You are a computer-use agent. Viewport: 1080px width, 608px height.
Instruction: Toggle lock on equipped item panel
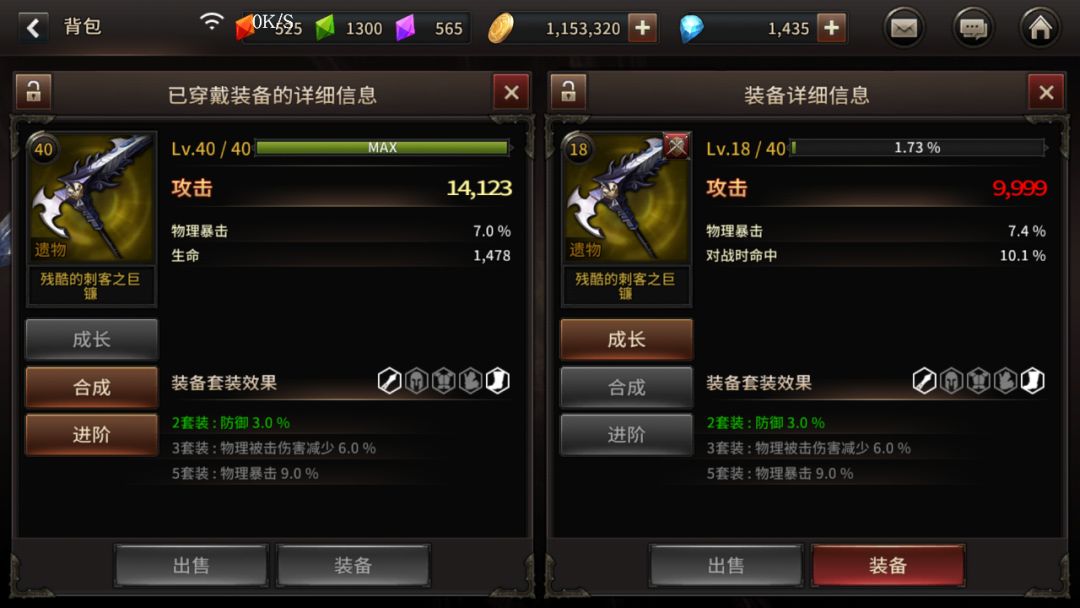[33, 92]
